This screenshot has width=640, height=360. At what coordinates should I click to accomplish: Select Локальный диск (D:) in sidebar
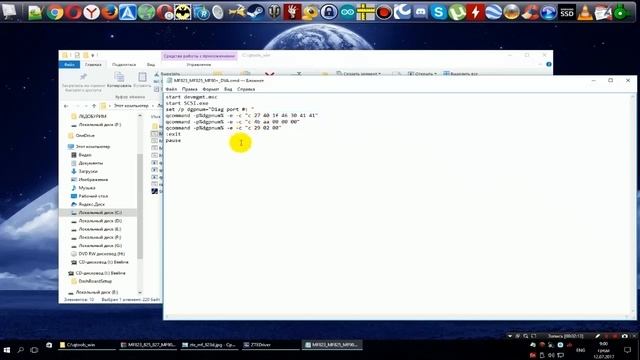click(100, 221)
